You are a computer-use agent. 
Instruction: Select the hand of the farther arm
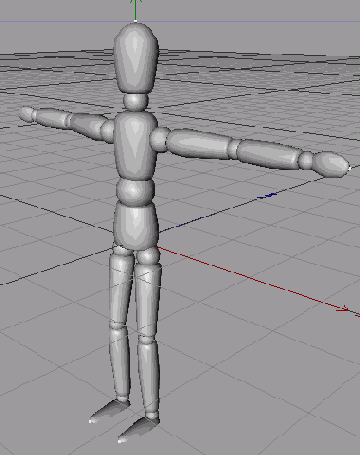tap(27, 114)
